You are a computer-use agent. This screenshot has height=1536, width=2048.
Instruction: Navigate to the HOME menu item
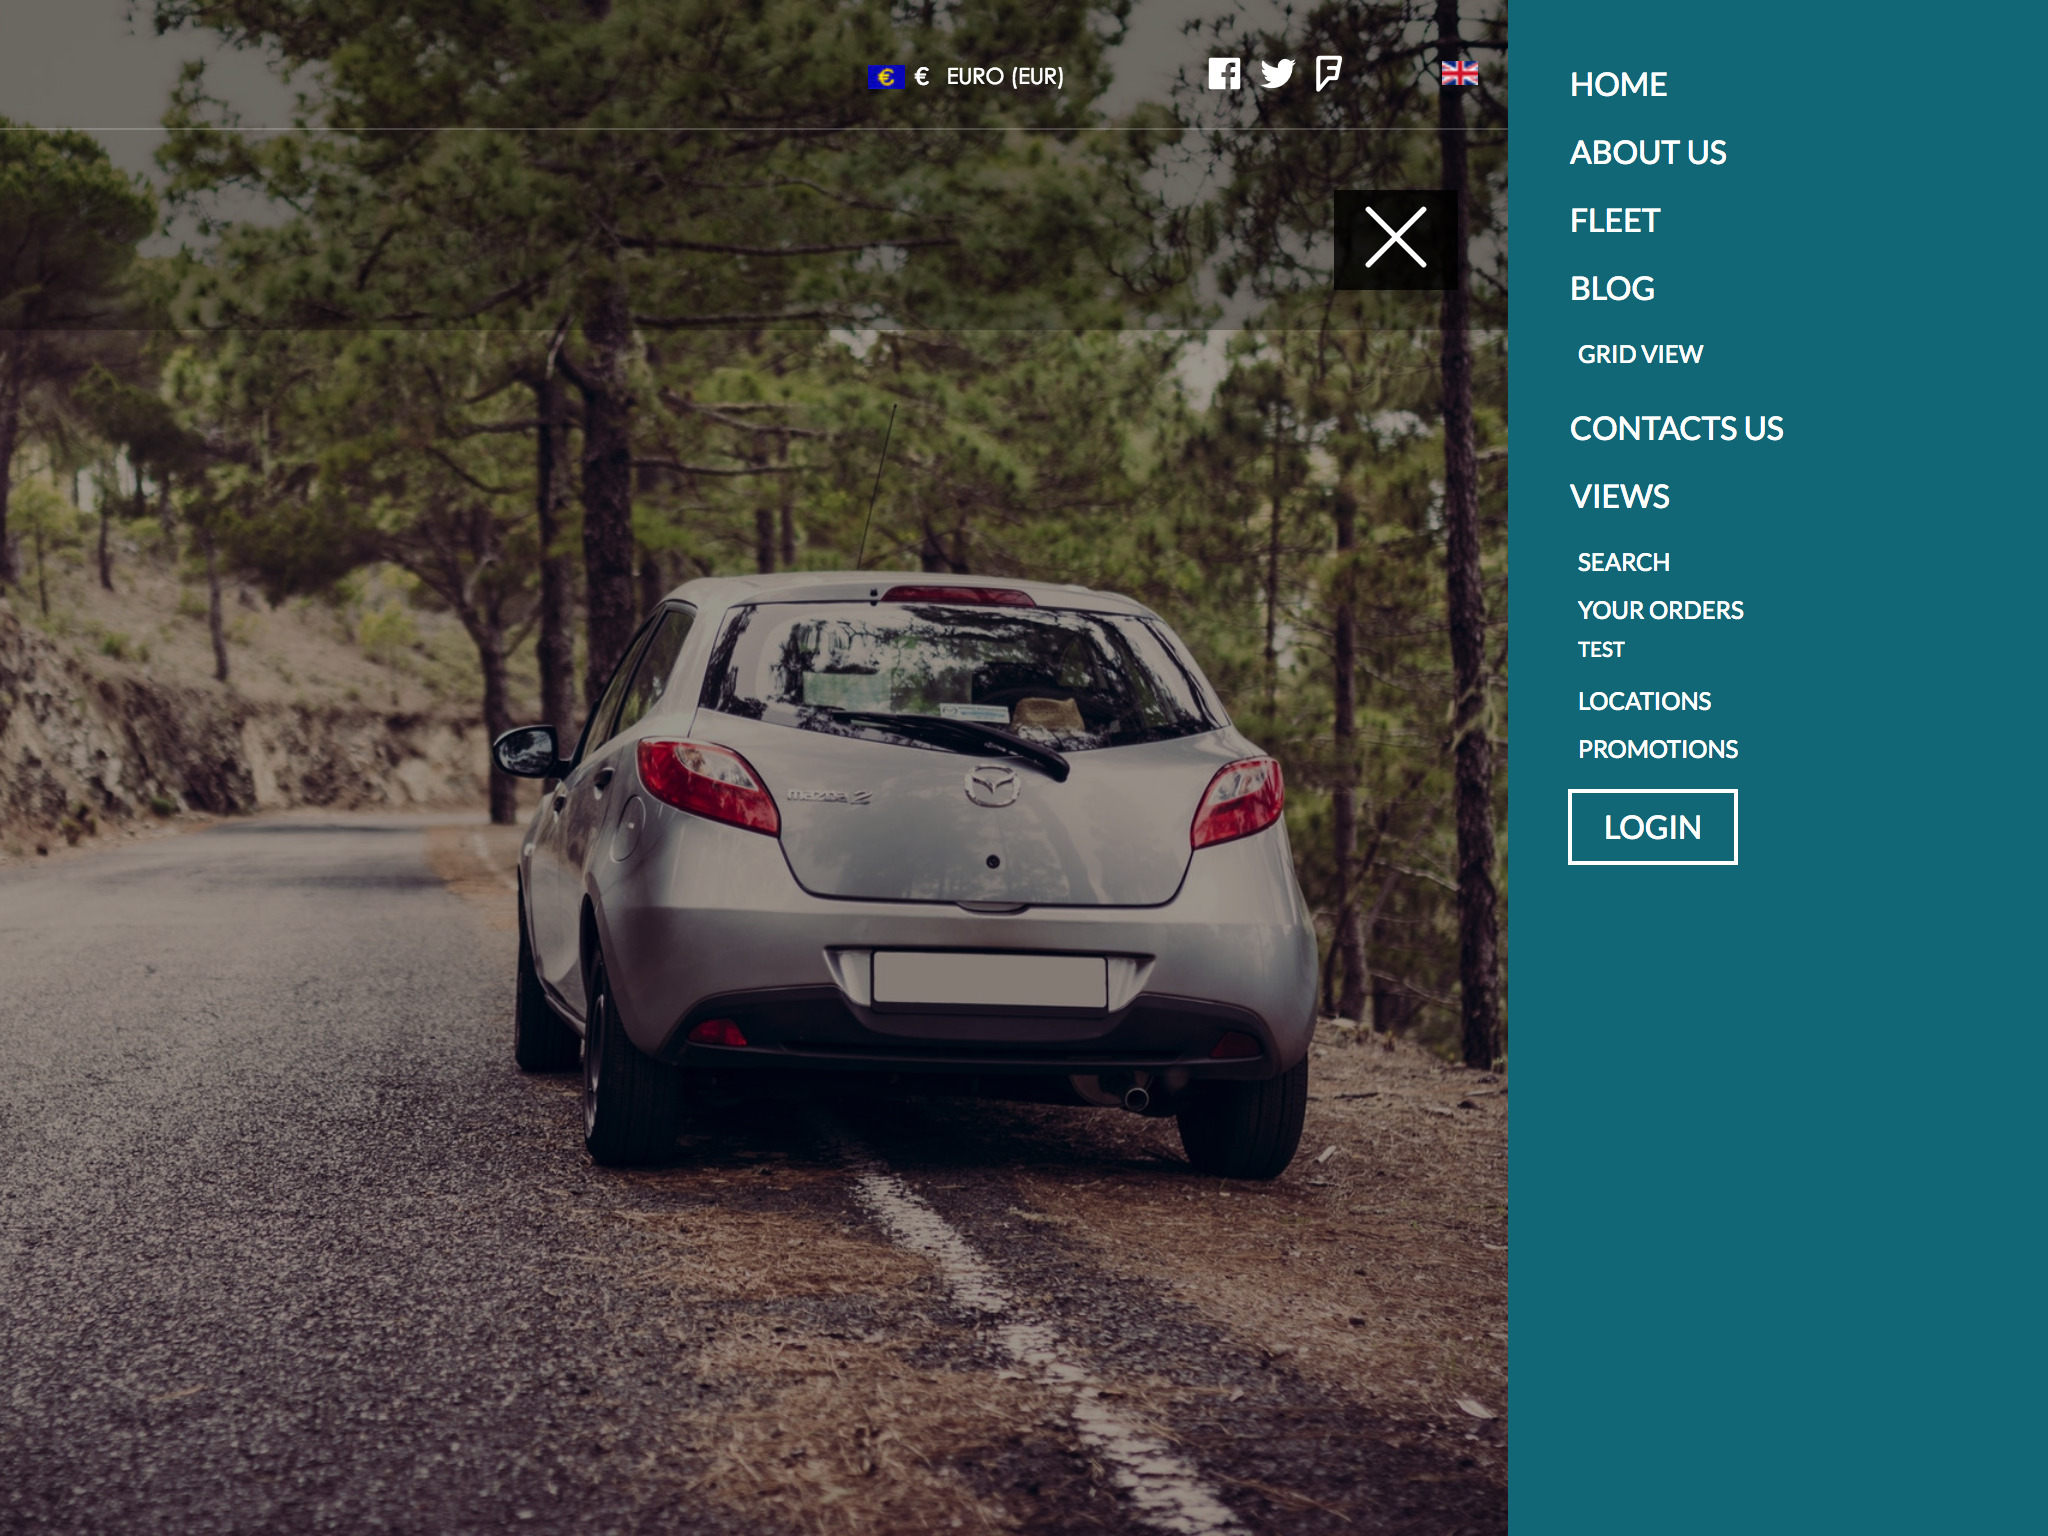coord(1619,82)
